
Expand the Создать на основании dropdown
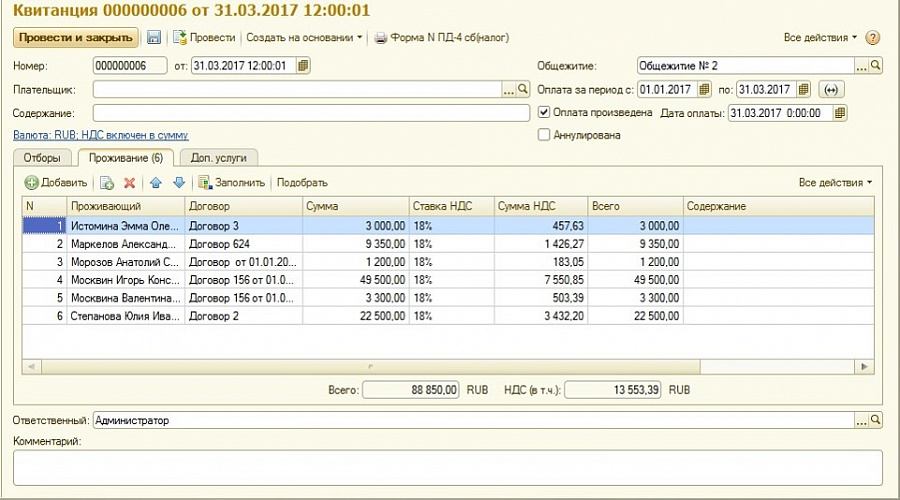[305, 37]
